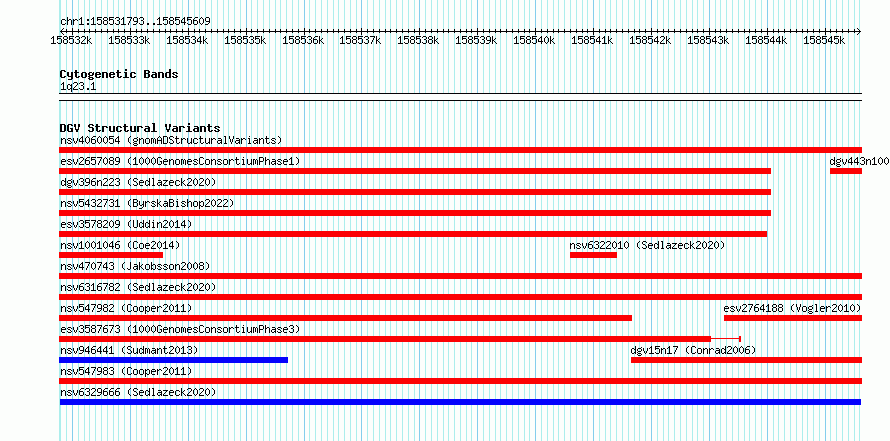Click the 158536k ruler tick label
Screen dimensions: 890x441
coord(303,40)
